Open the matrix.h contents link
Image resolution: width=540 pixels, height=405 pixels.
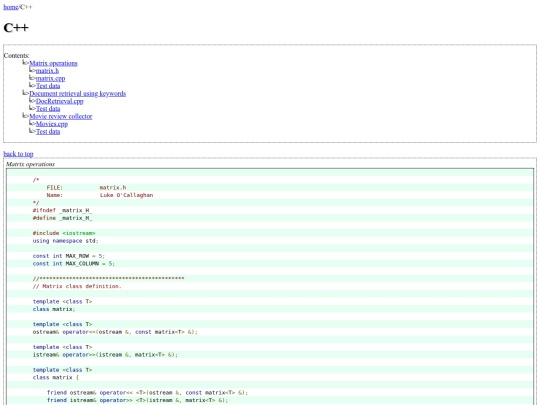pyautogui.click(x=47, y=71)
